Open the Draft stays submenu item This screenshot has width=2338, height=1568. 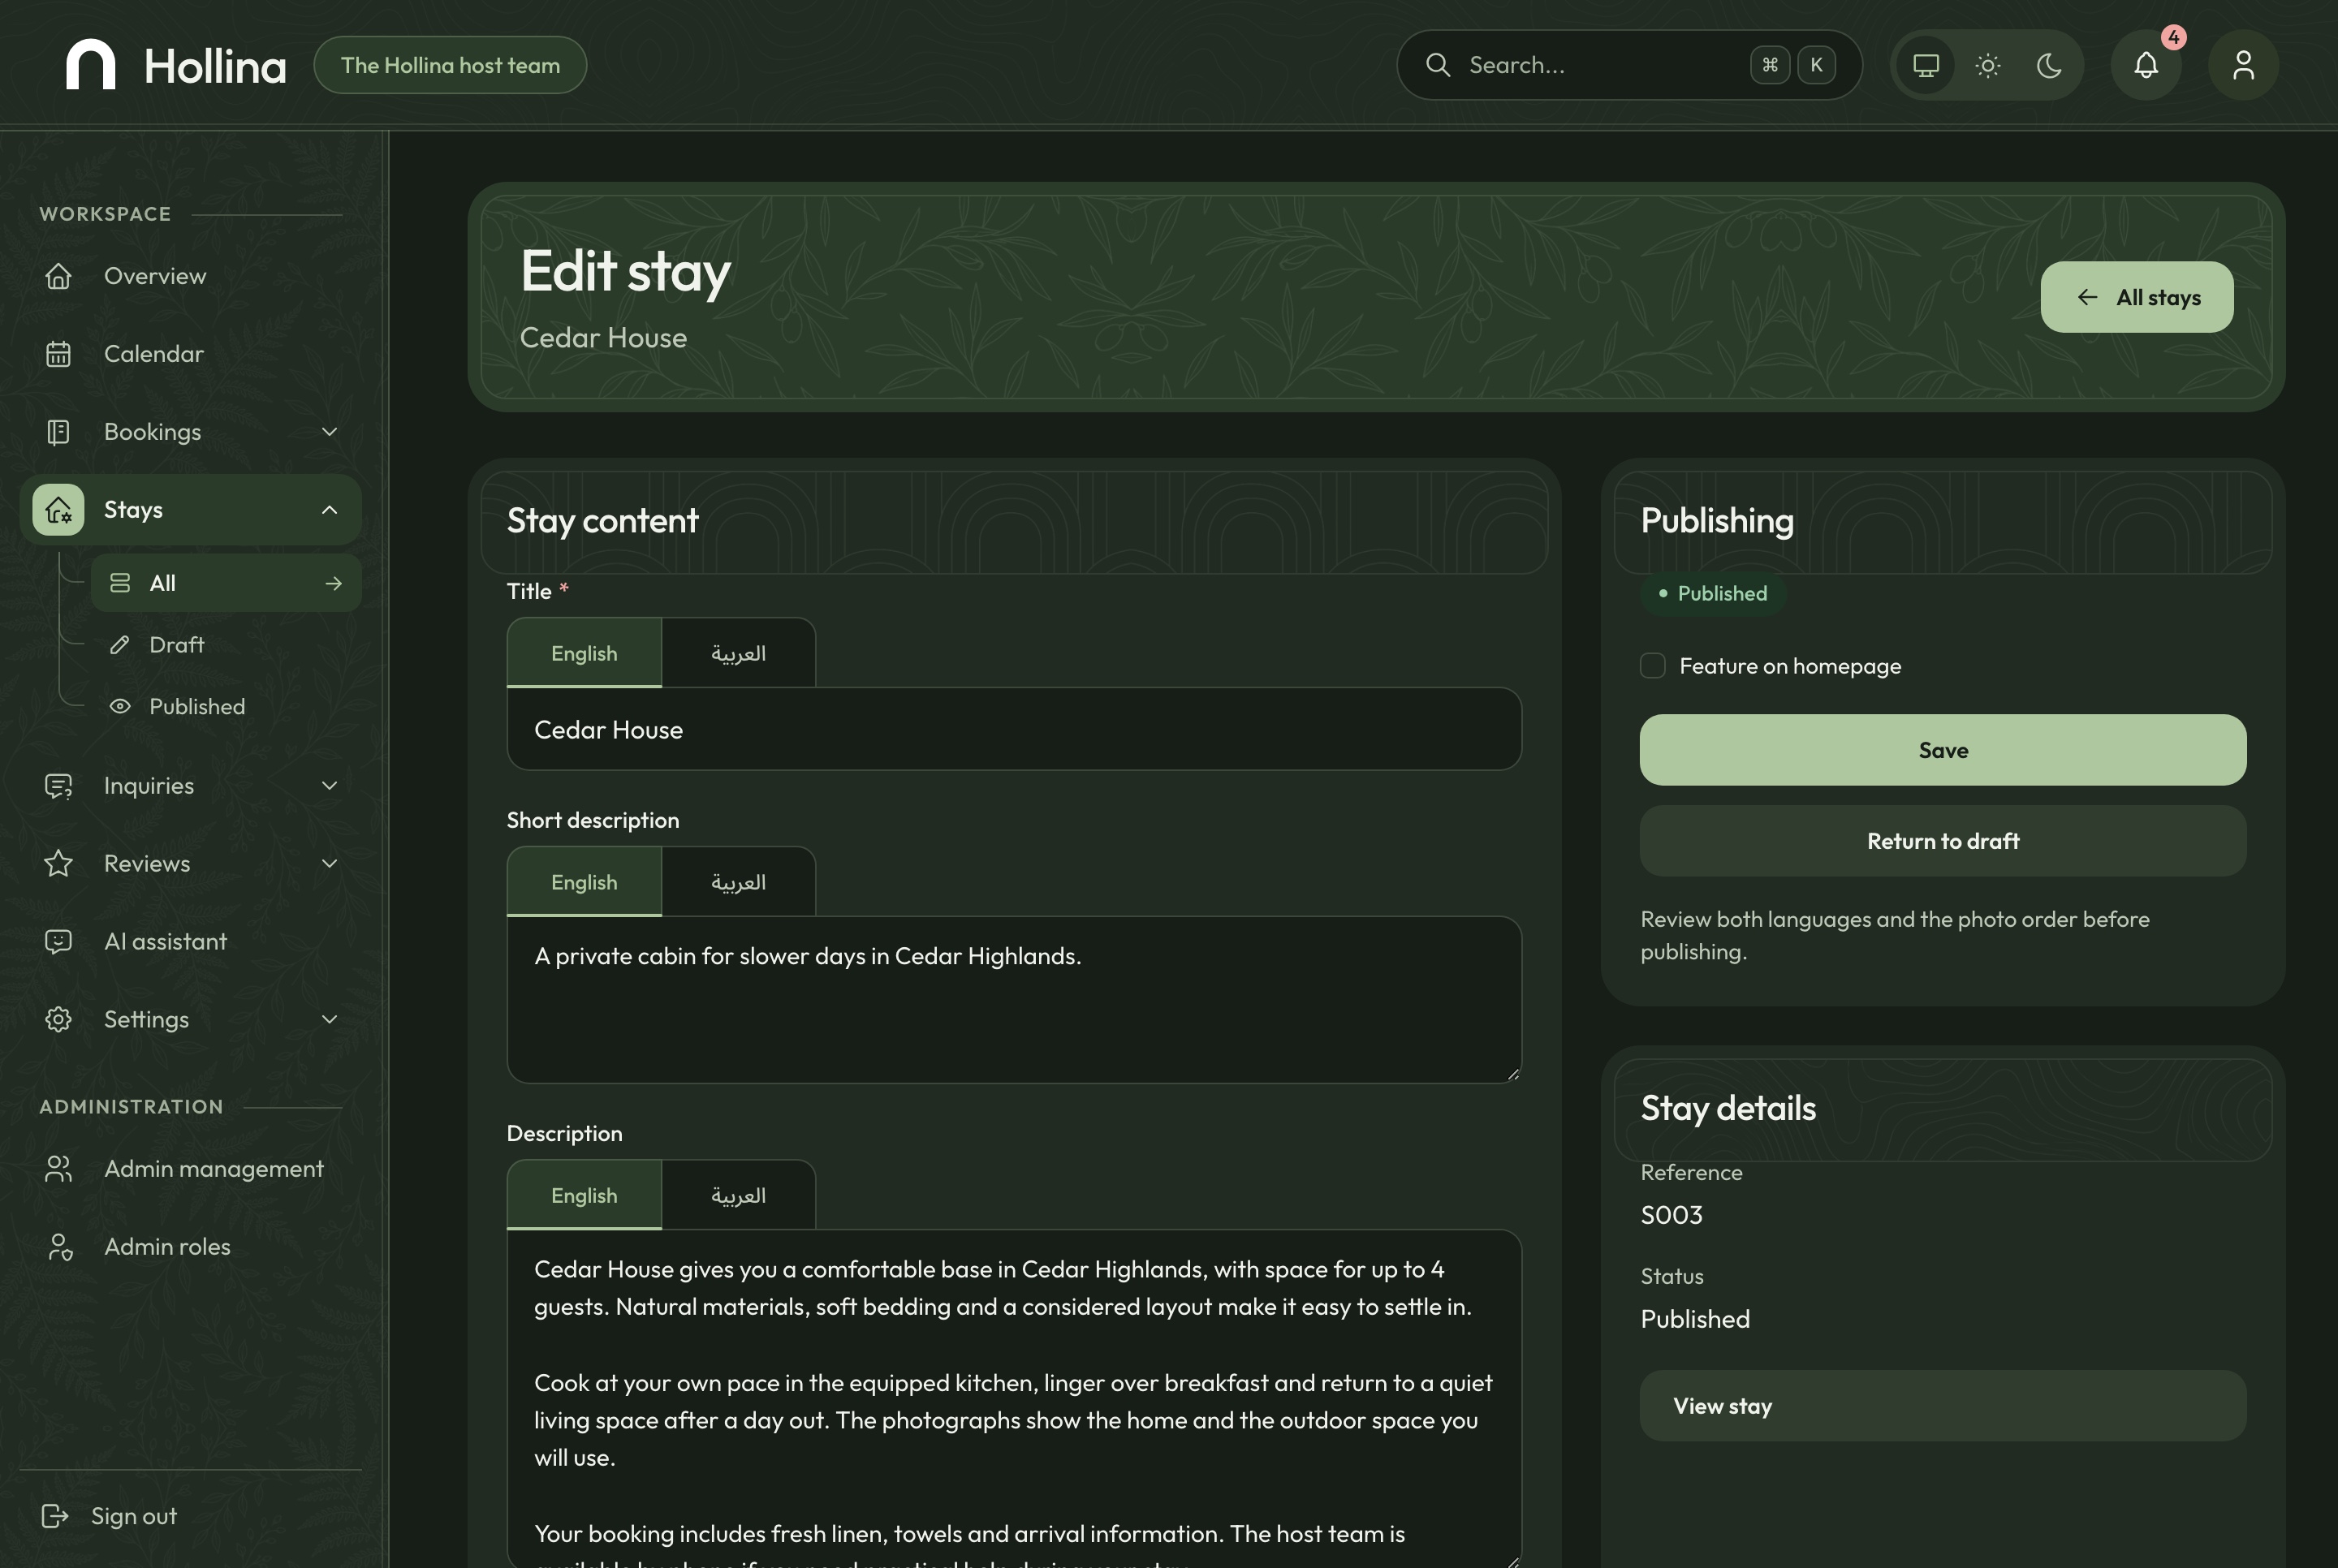pos(225,645)
